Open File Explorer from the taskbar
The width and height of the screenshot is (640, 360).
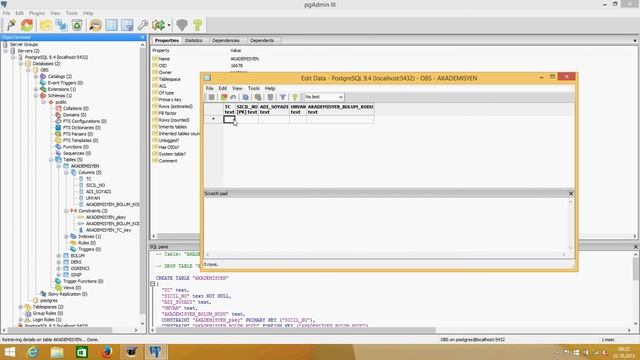coord(57,352)
